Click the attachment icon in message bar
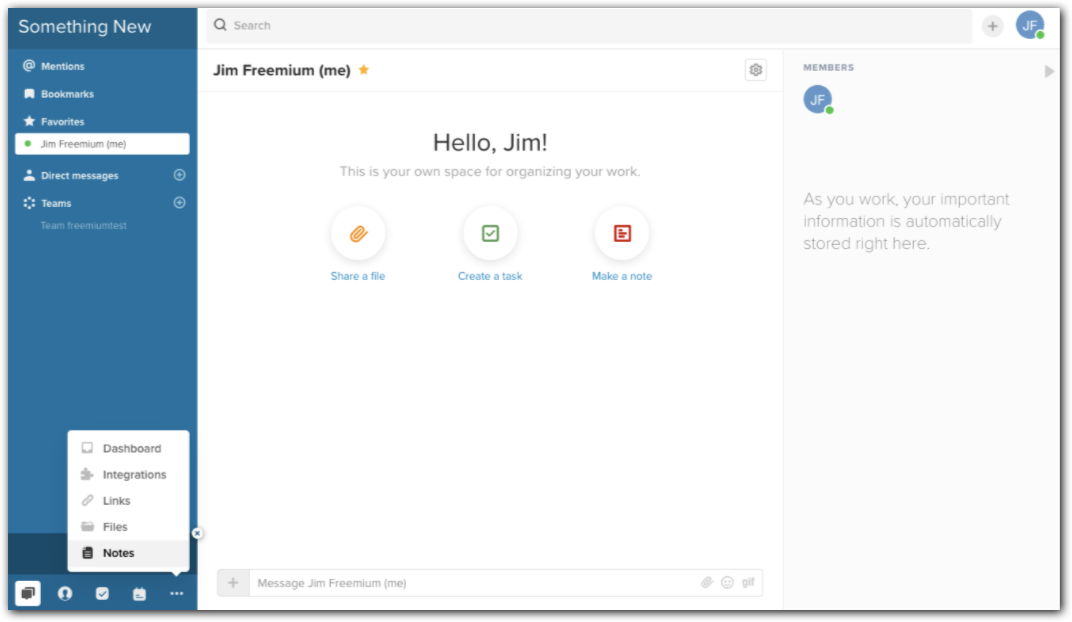 [x=707, y=582]
